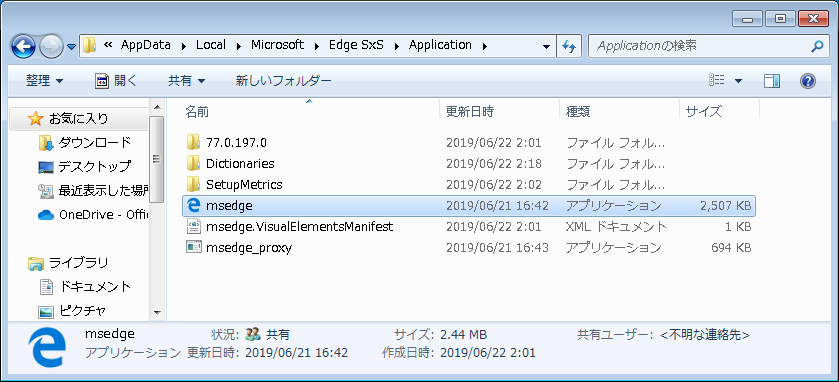839x382 pixels.
Task: Open the 整理 menu
Action: click(44, 81)
